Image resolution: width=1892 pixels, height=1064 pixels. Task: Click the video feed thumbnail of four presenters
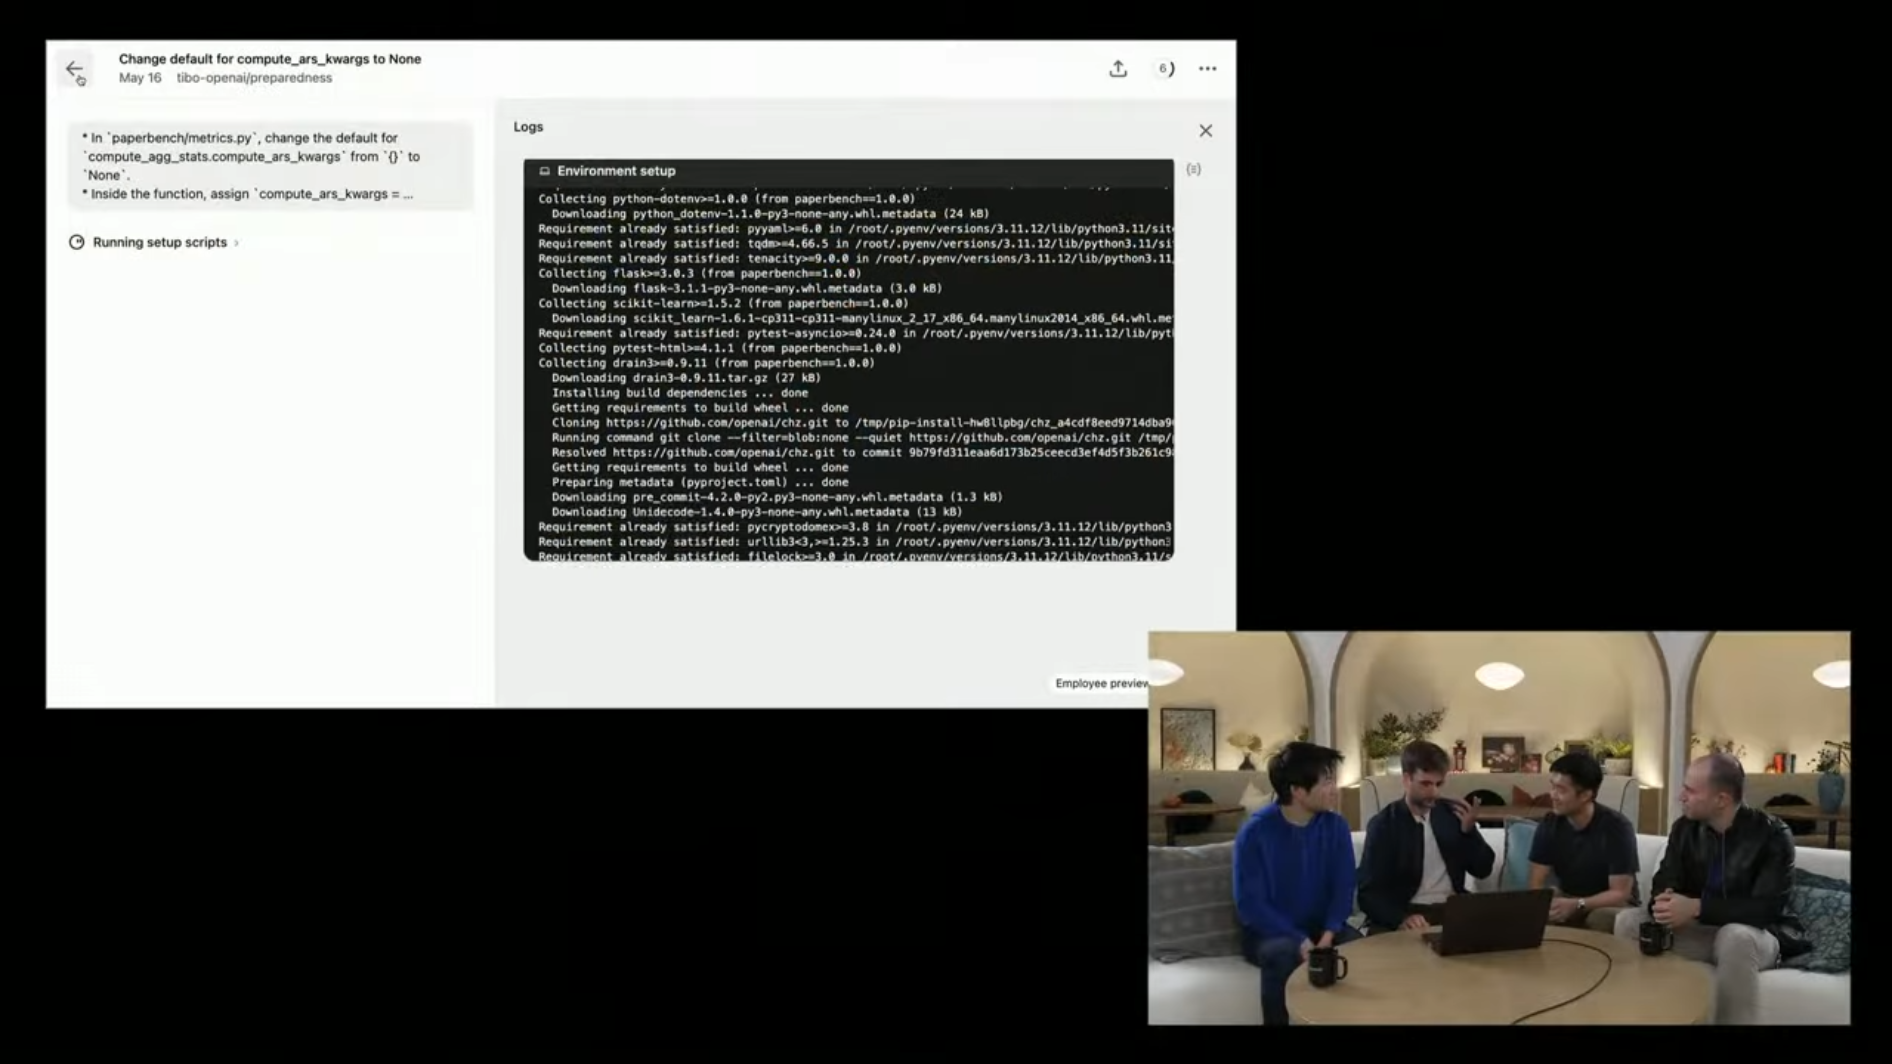(x=1498, y=827)
